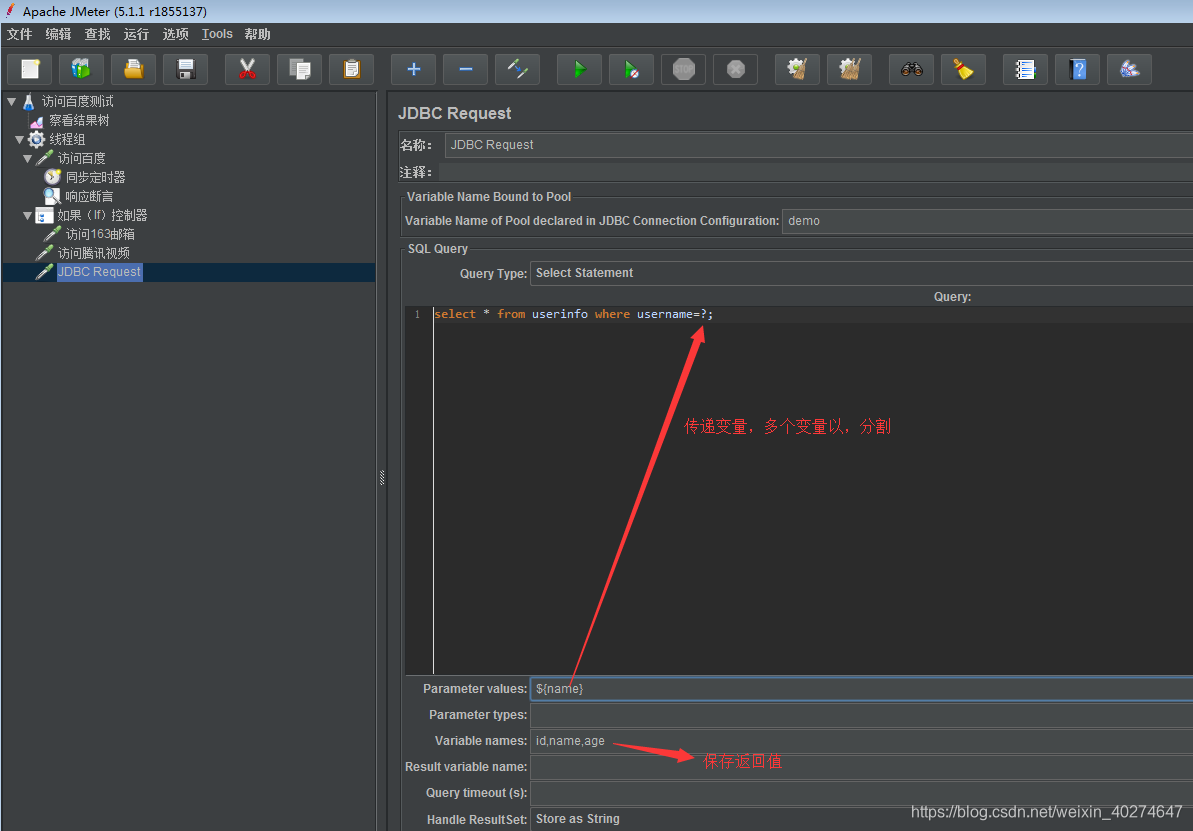The image size is (1193, 831).
Task: Click the Clear results icon
Action: click(797, 69)
